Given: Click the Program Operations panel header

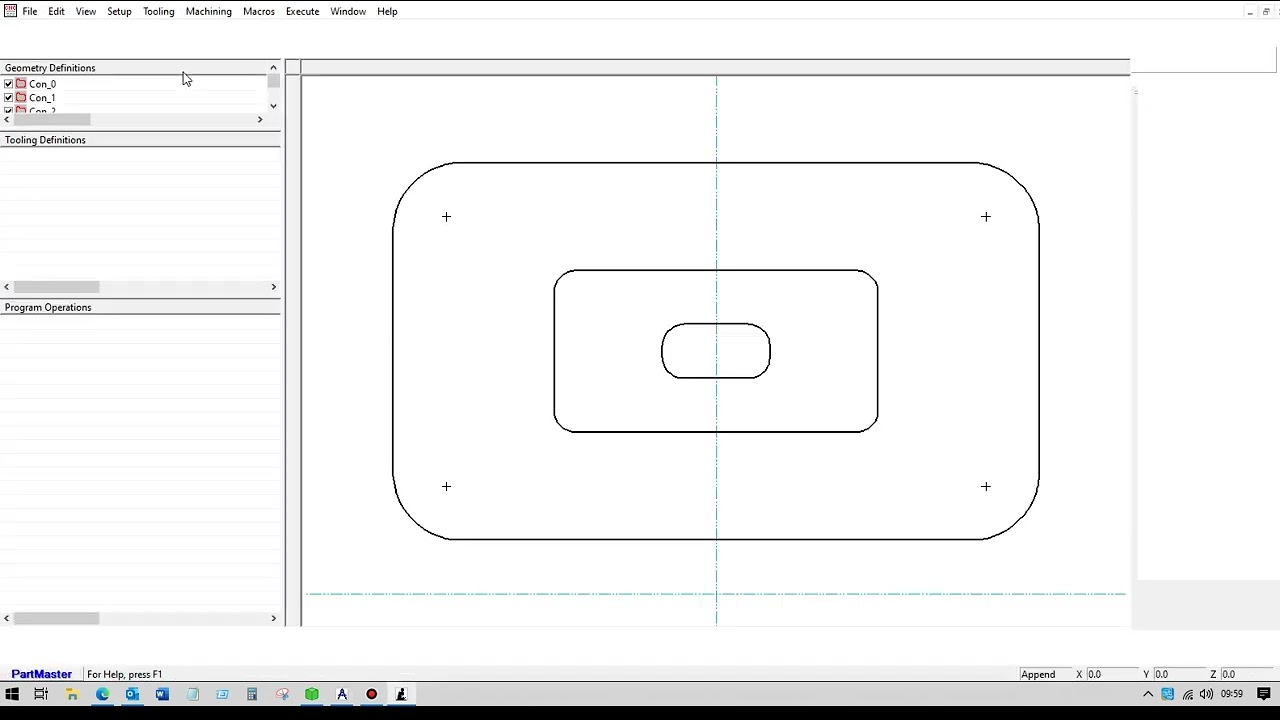Looking at the screenshot, I should point(140,307).
